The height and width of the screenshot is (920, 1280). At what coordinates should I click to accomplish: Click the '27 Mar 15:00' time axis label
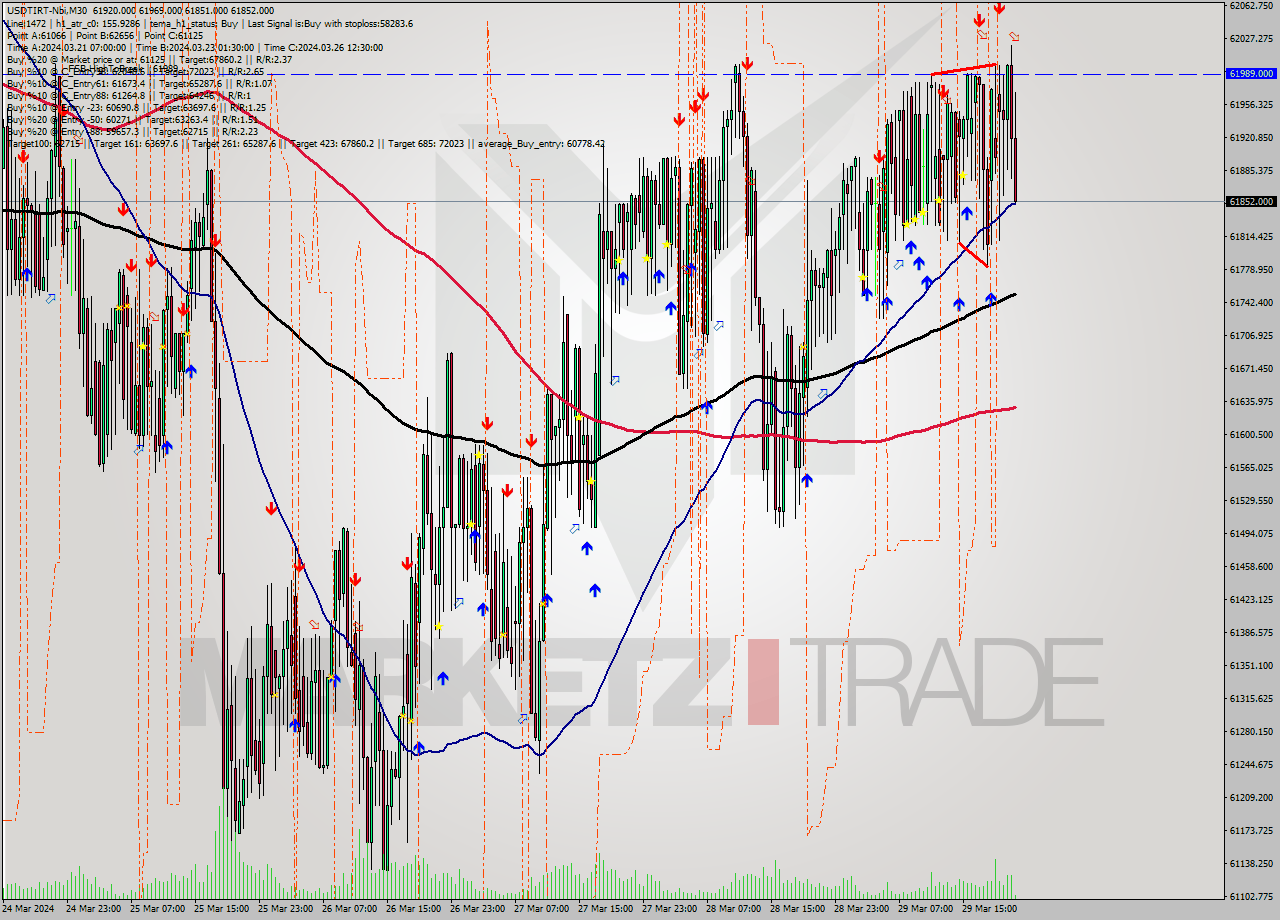click(x=607, y=909)
